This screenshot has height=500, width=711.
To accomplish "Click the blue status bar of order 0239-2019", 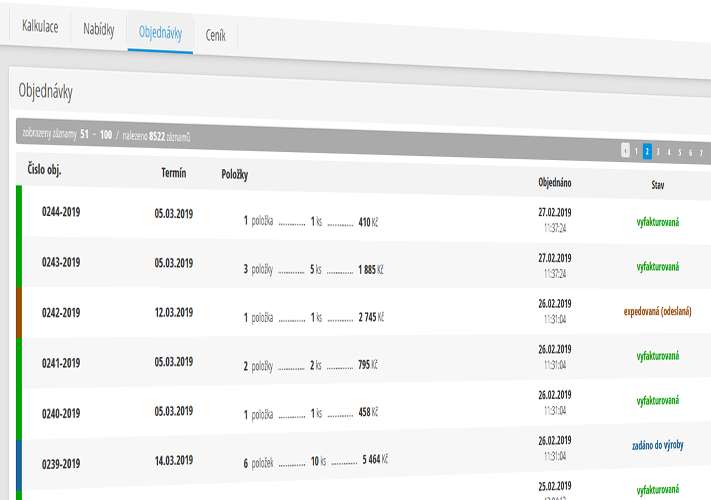I will pyautogui.click(x=18, y=463).
